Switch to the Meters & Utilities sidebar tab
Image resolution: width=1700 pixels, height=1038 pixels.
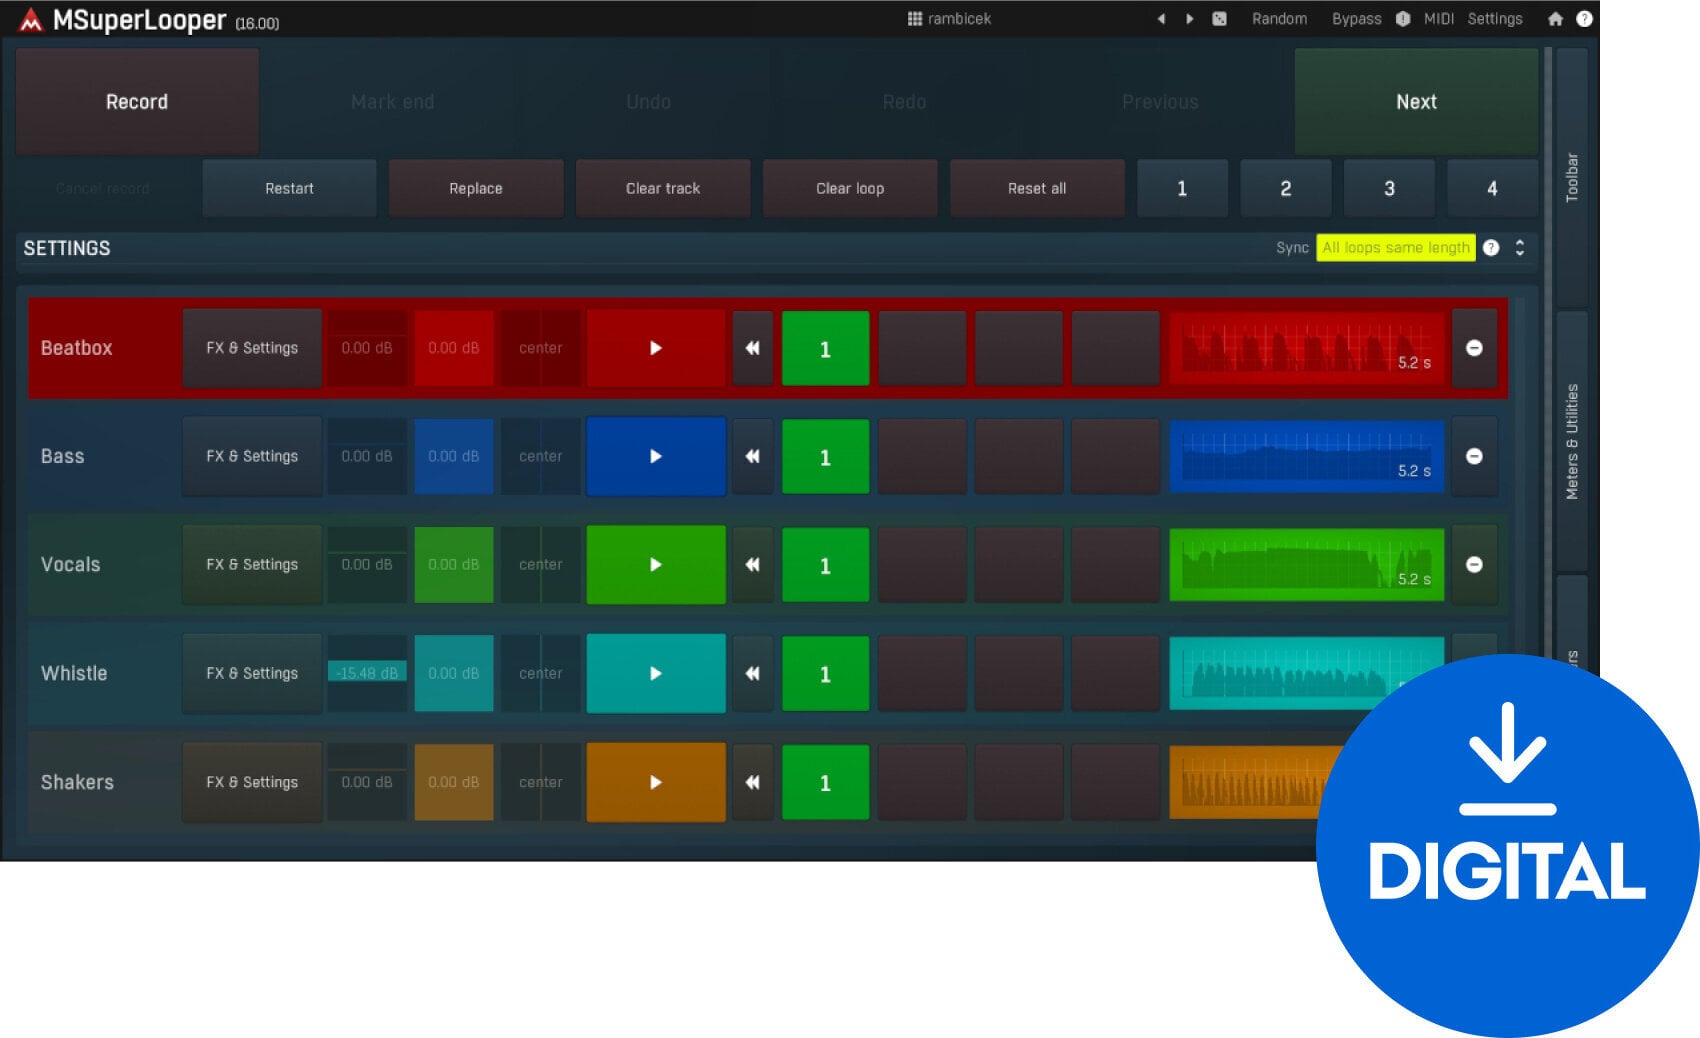tap(1573, 440)
